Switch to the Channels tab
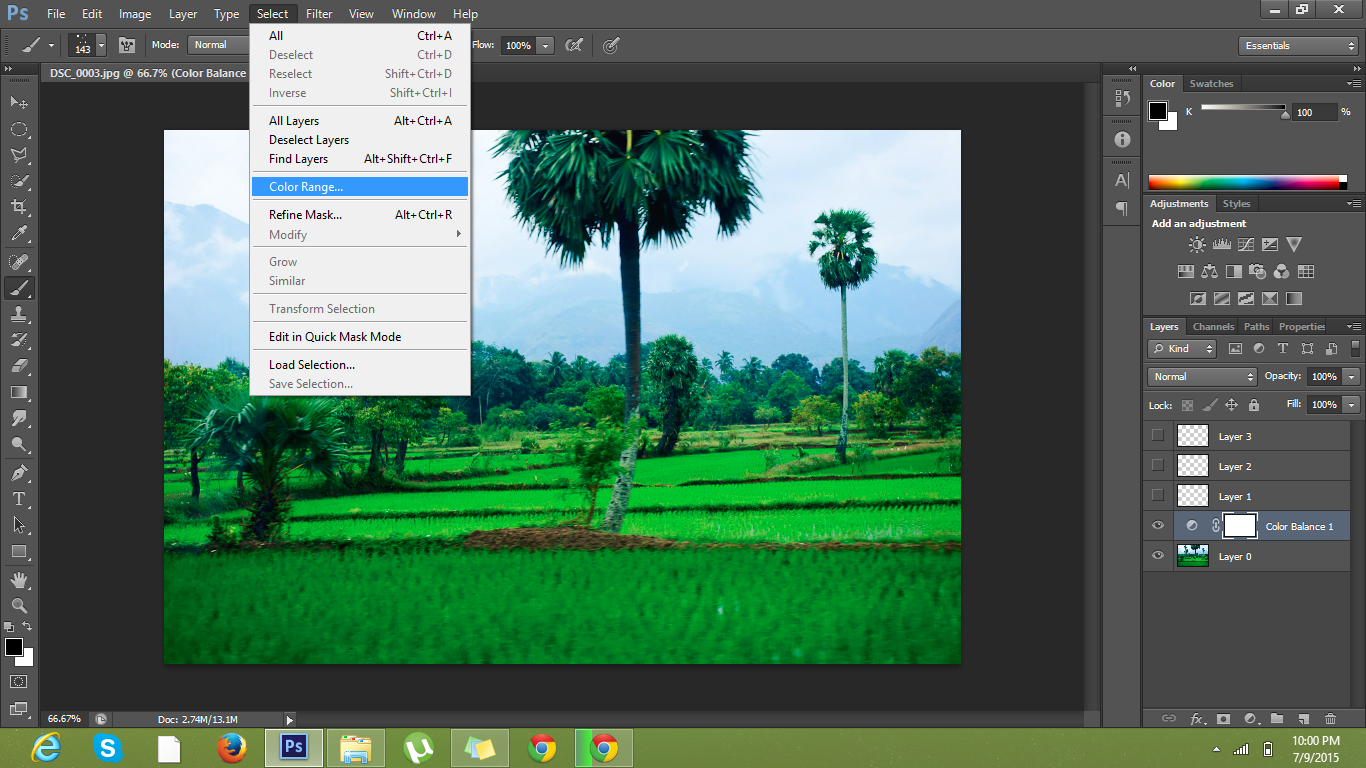Image resolution: width=1366 pixels, height=768 pixels. click(1213, 327)
